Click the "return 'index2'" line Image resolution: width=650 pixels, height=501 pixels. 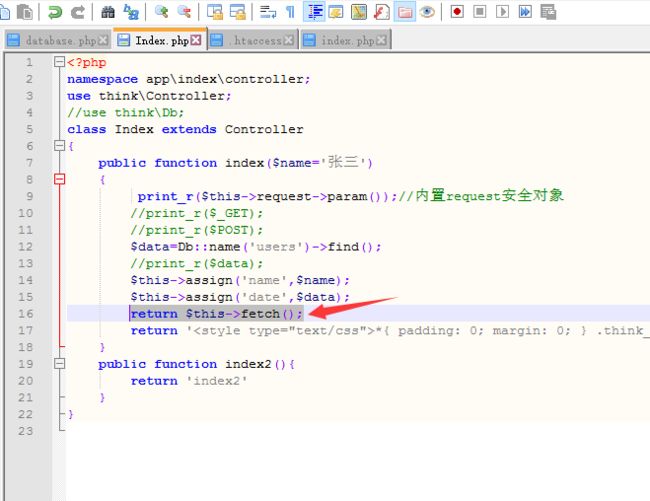[x=189, y=381]
